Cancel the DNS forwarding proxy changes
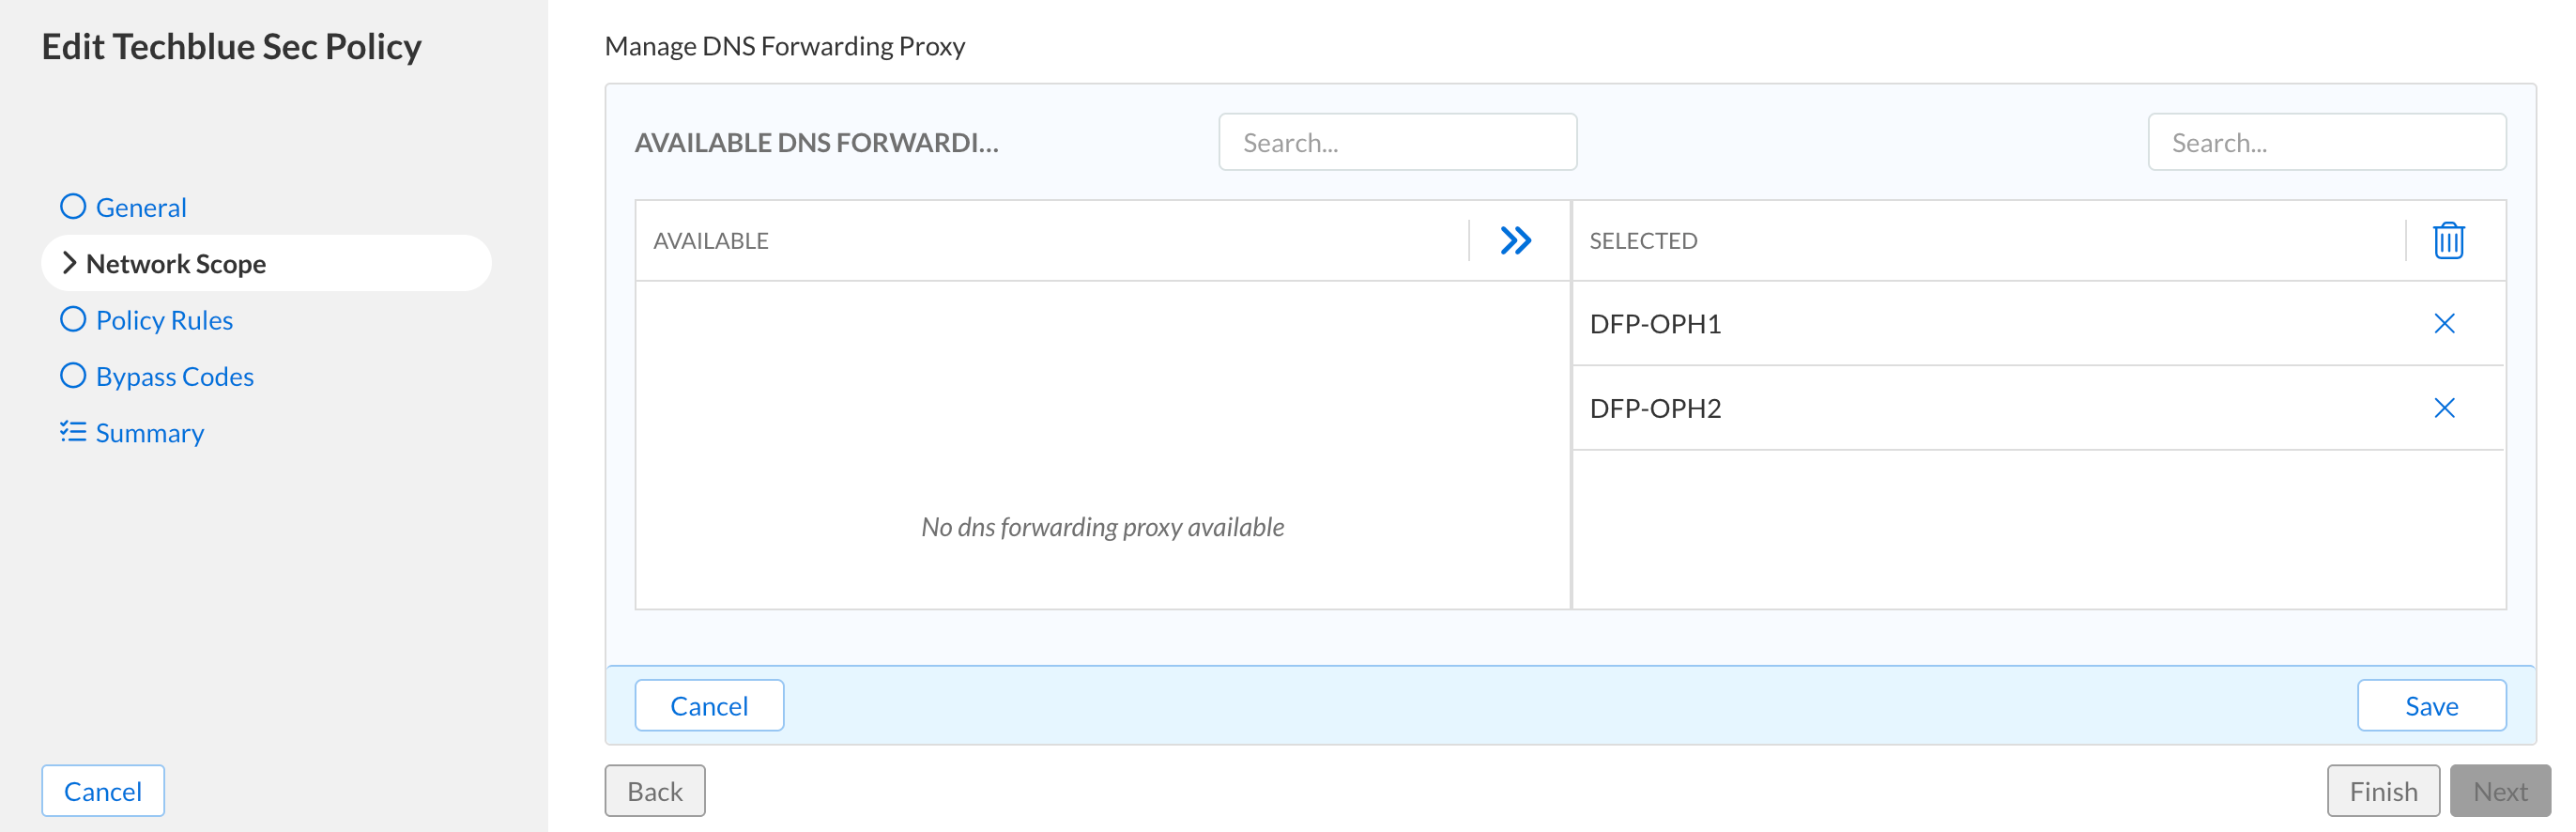Image resolution: width=2576 pixels, height=832 pixels. point(708,706)
